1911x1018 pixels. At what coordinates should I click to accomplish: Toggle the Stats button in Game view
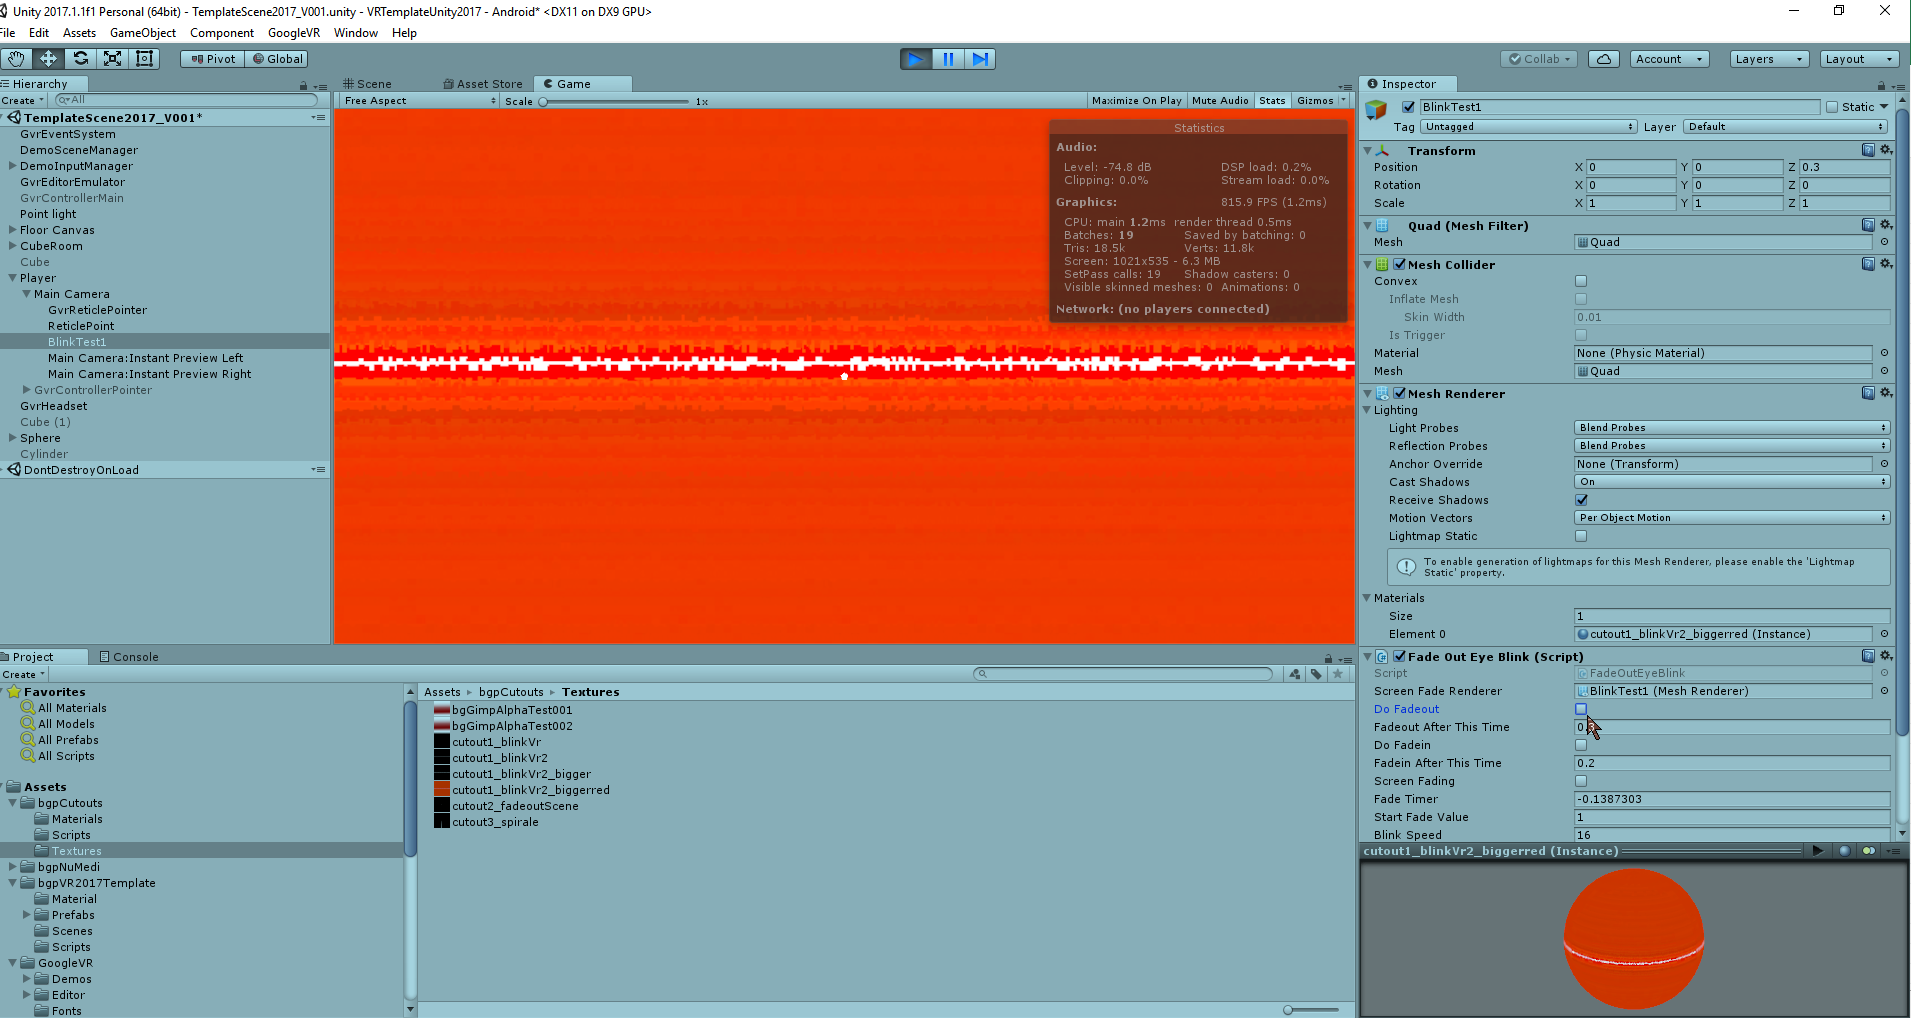pos(1272,100)
